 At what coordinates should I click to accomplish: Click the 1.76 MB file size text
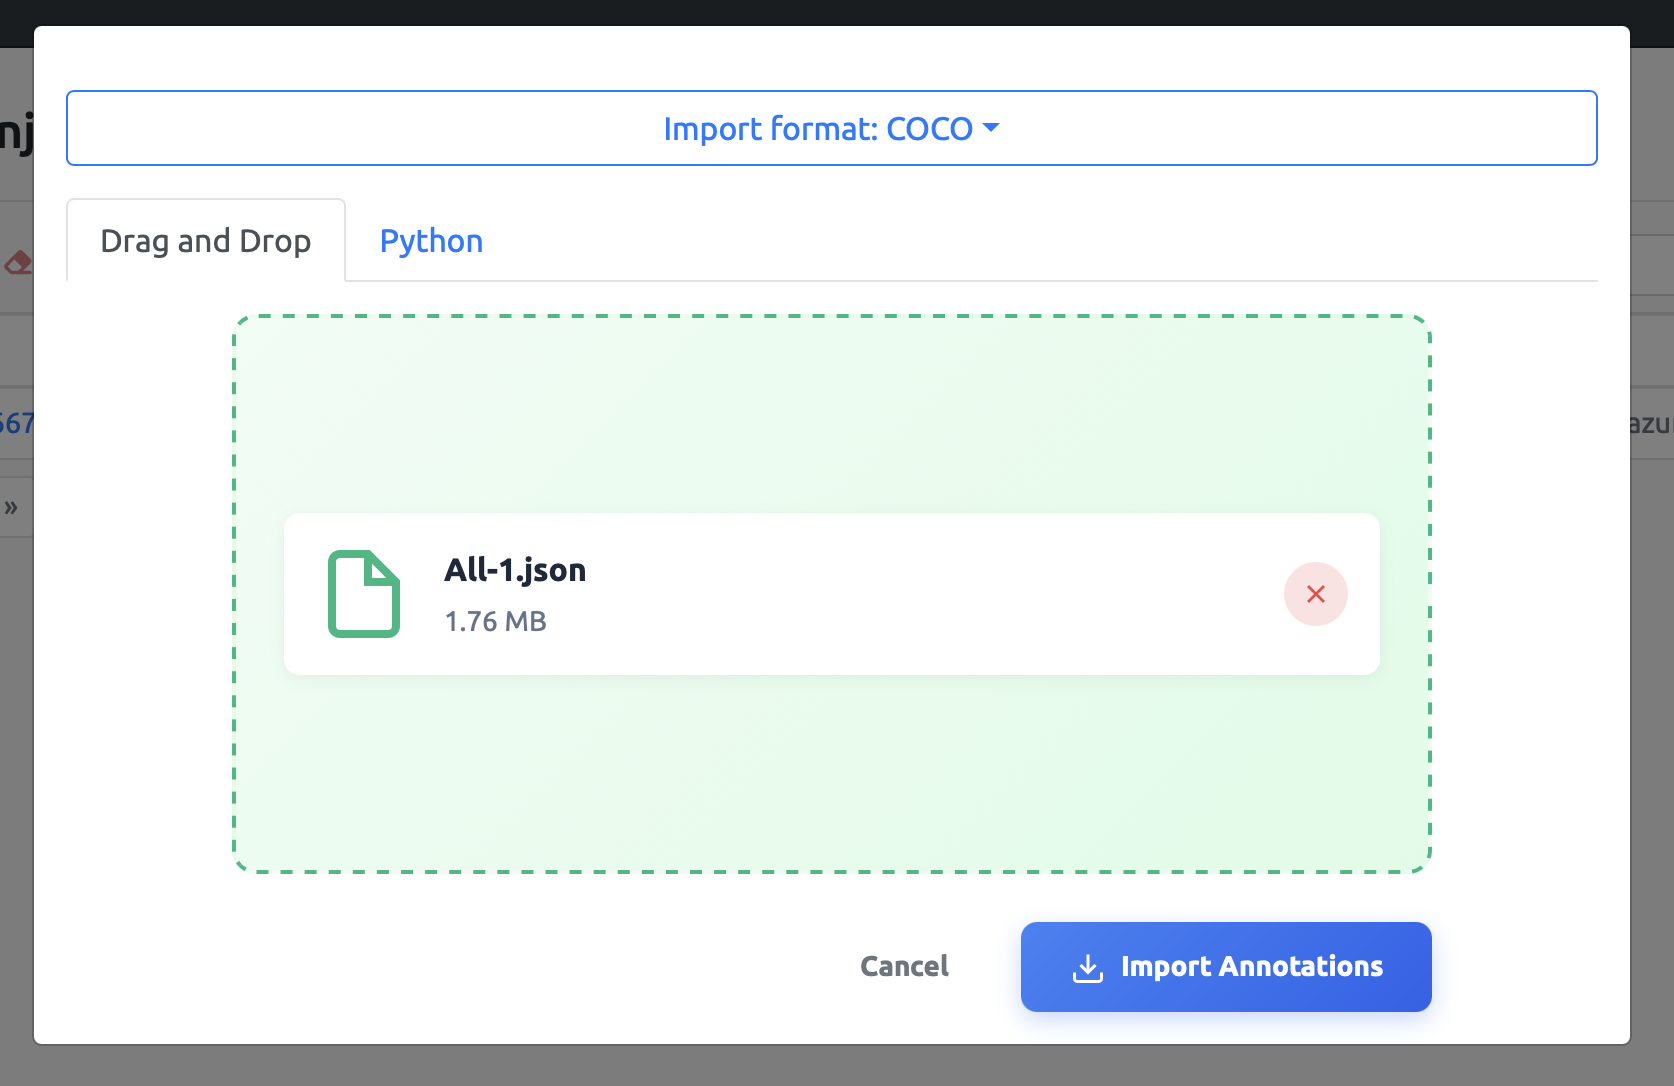[495, 621]
